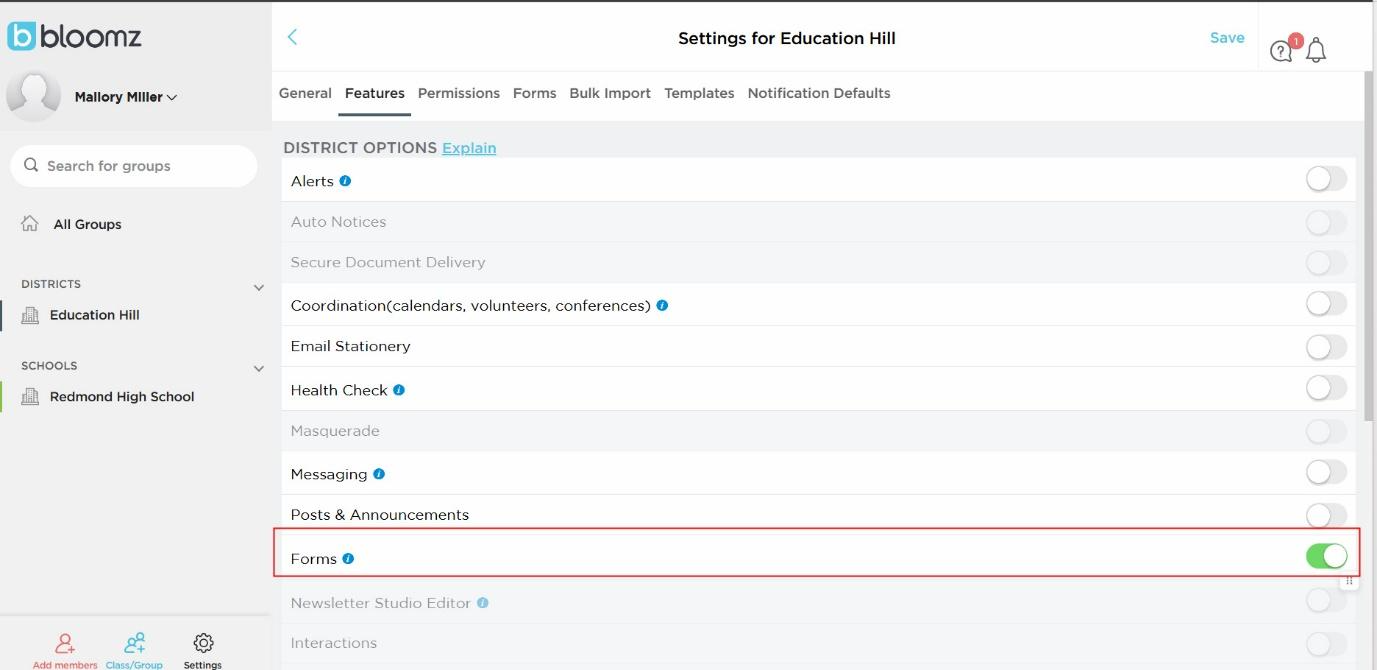
Task: Click the DISTRICT OPTIONS heading
Action: [x=360, y=148]
